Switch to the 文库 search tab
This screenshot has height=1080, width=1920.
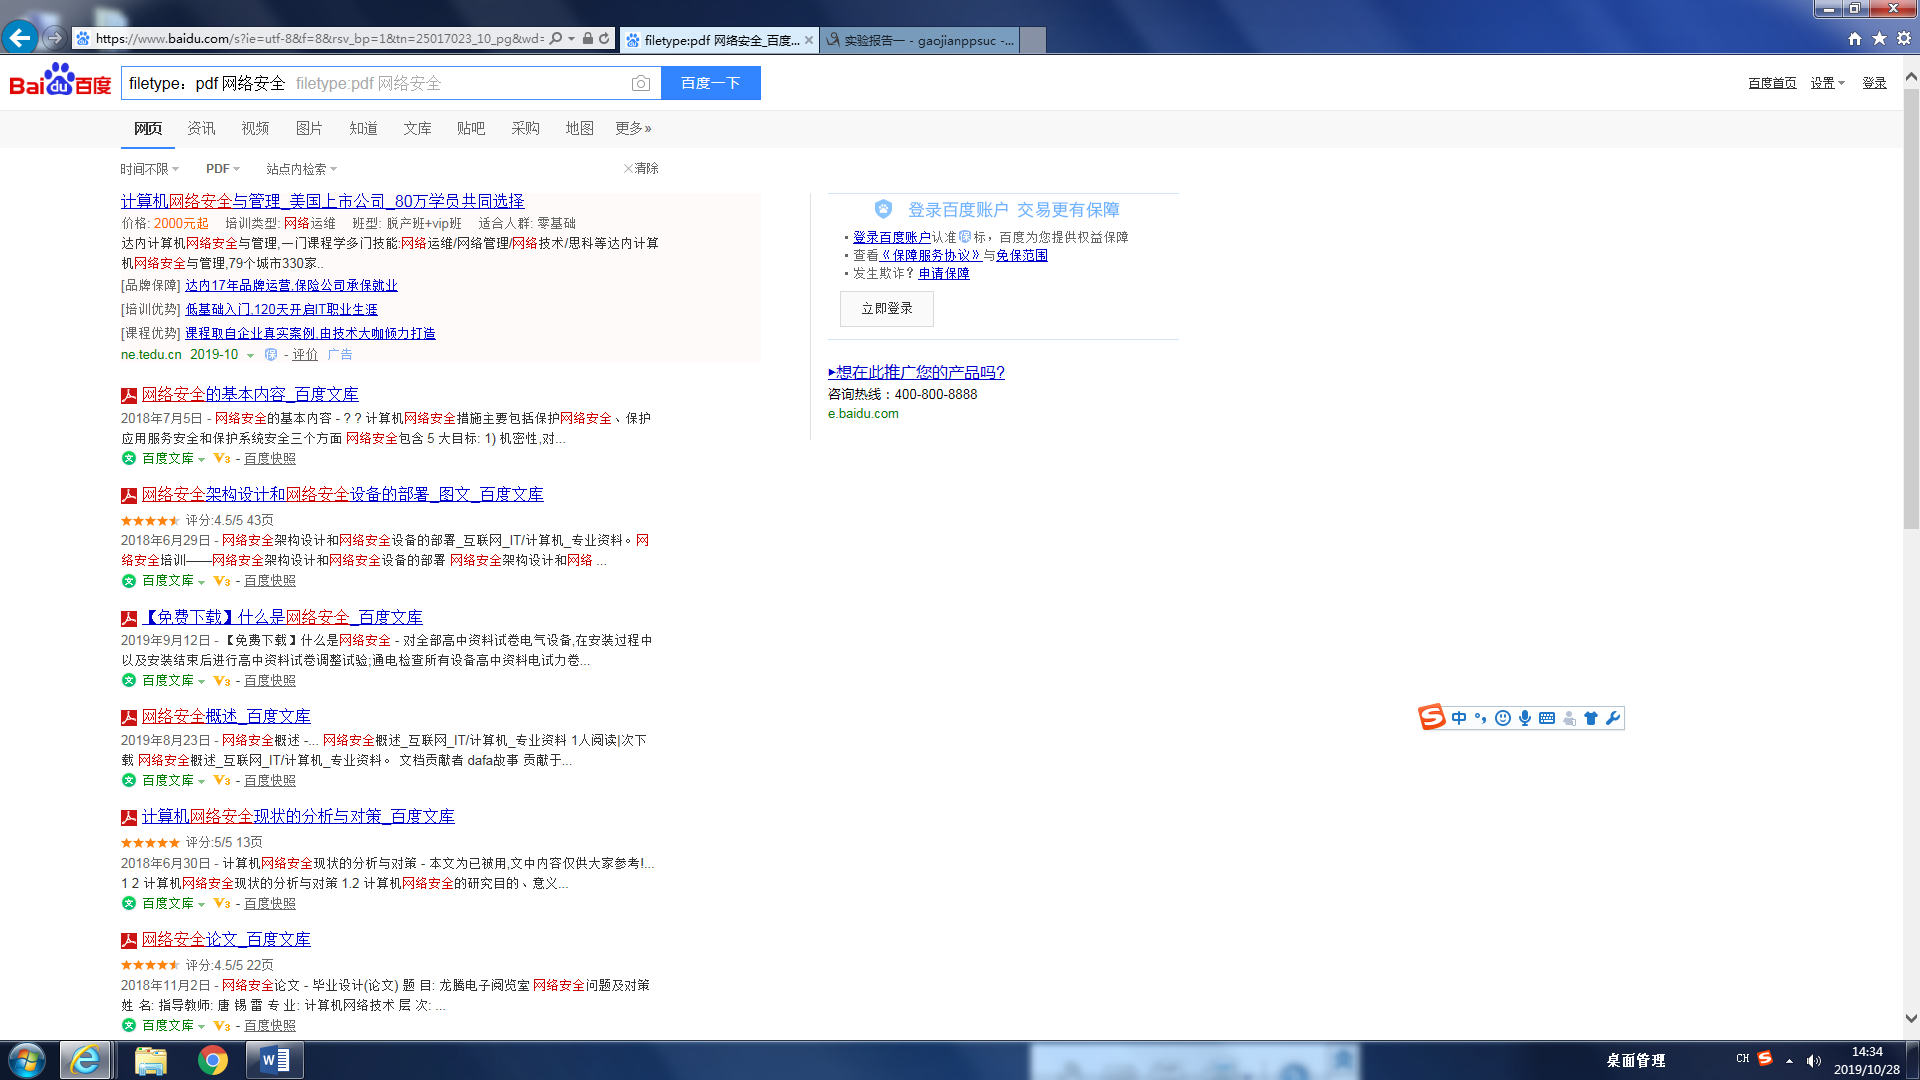coord(417,128)
